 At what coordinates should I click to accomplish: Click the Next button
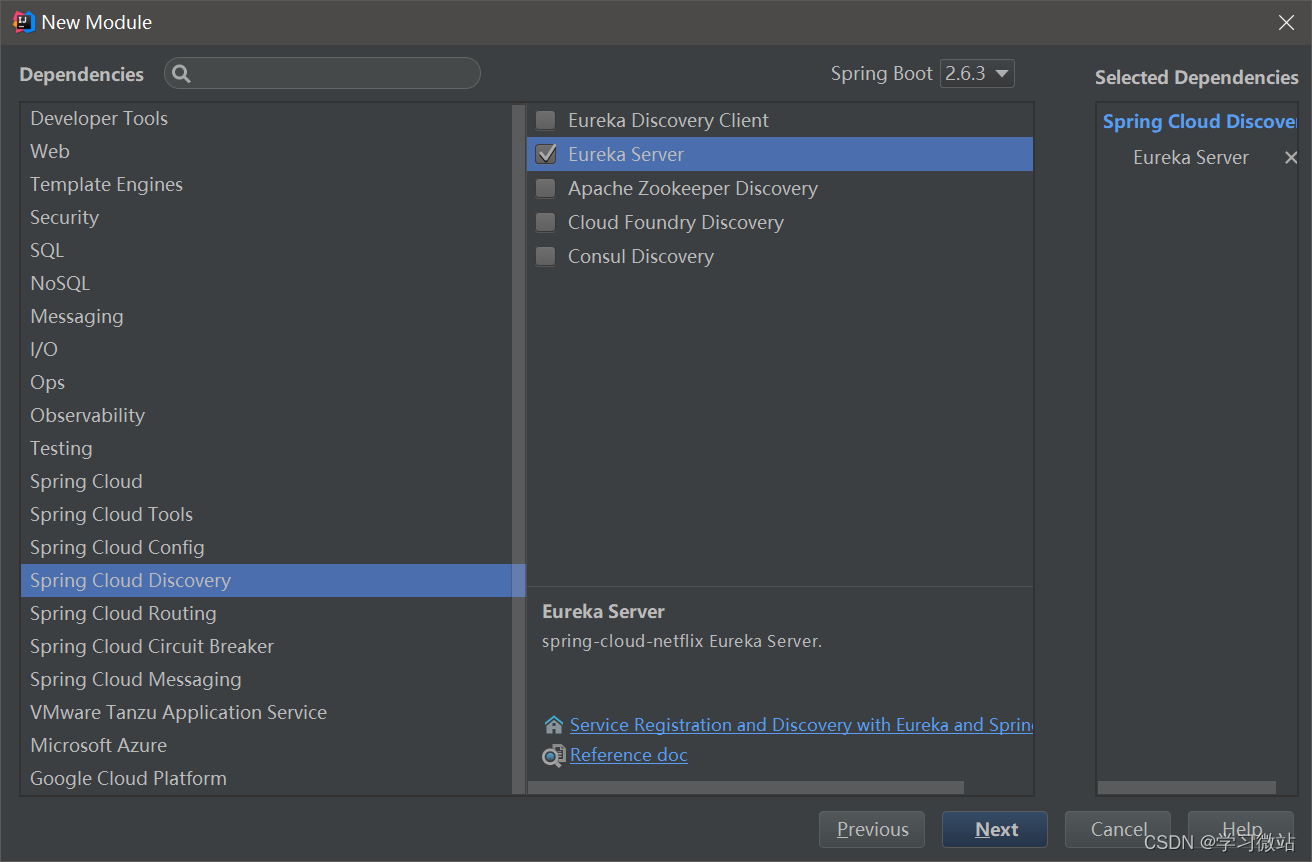[x=995, y=829]
